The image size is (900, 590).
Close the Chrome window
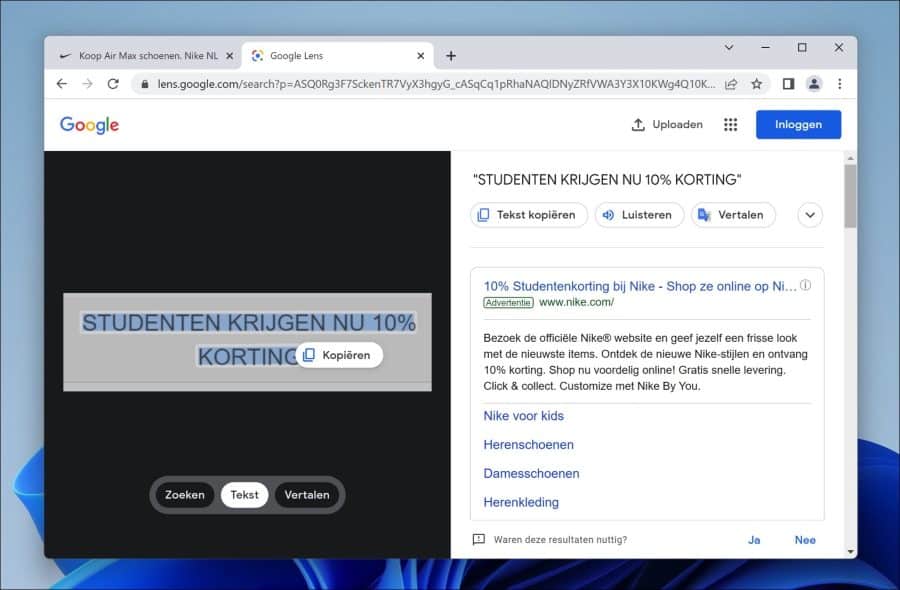[x=839, y=48]
